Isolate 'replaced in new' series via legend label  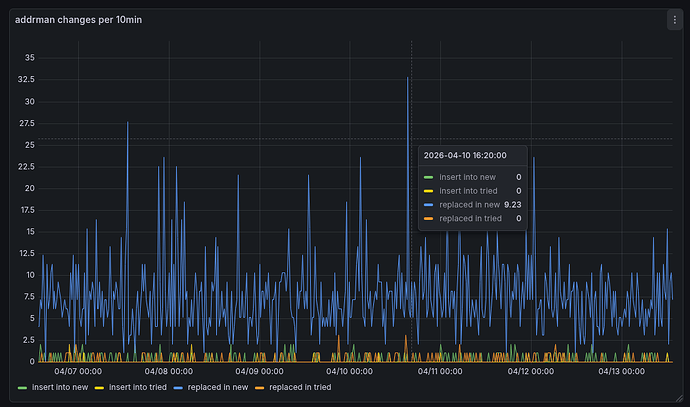pyautogui.click(x=219, y=386)
